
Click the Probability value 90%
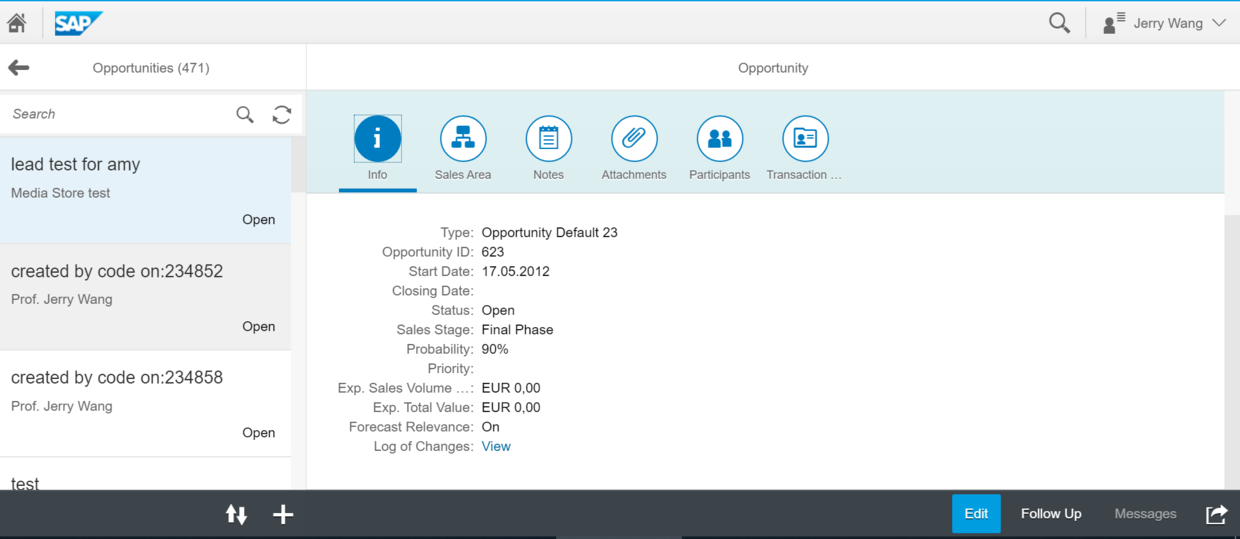click(495, 350)
